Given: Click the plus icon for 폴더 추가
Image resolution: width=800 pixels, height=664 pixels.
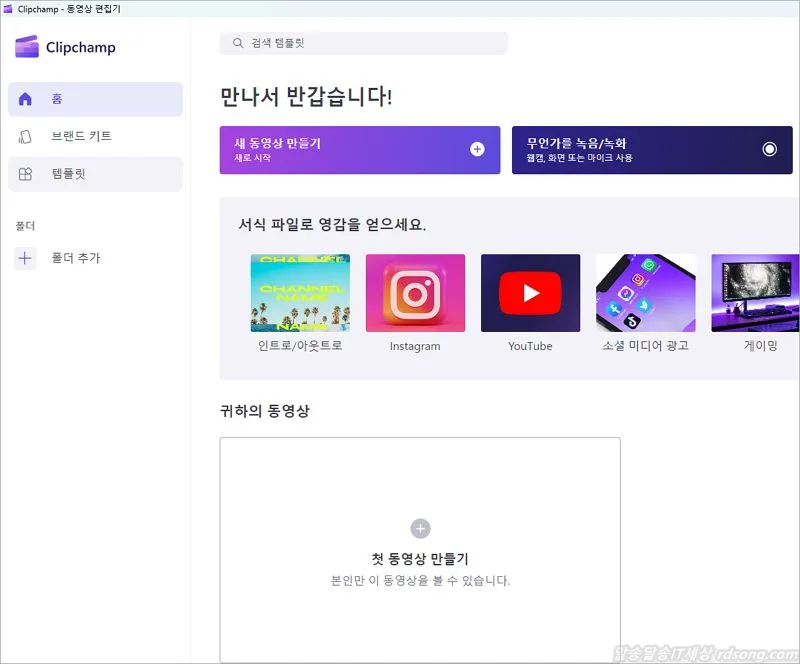Looking at the screenshot, I should 26,258.
